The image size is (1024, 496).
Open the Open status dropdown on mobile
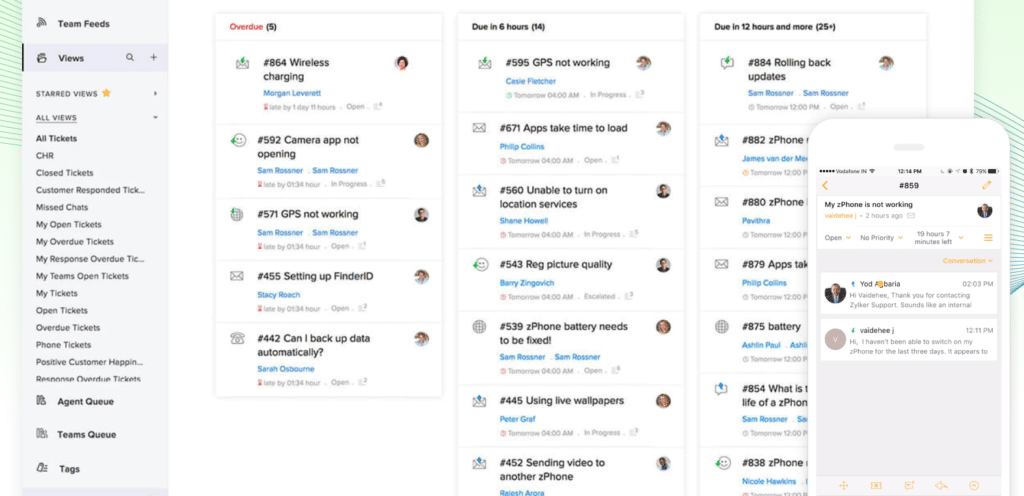pyautogui.click(x=837, y=238)
